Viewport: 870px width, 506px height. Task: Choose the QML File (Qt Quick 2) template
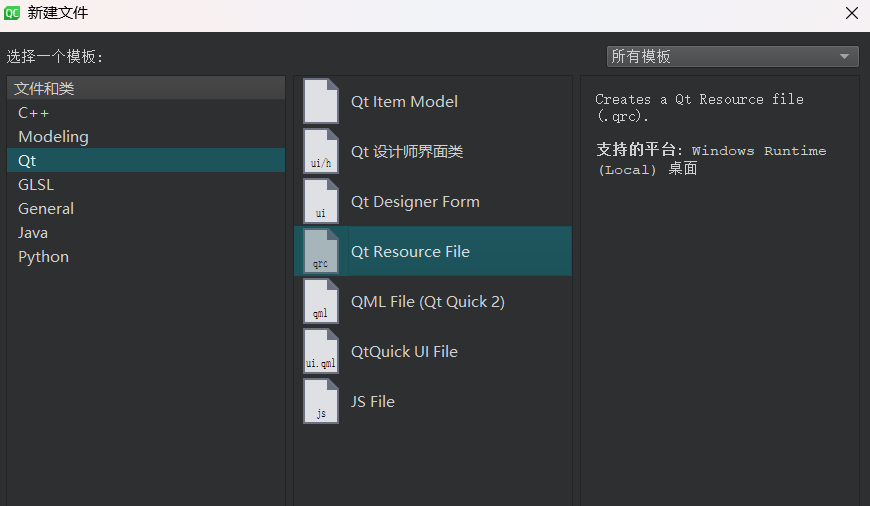point(433,301)
